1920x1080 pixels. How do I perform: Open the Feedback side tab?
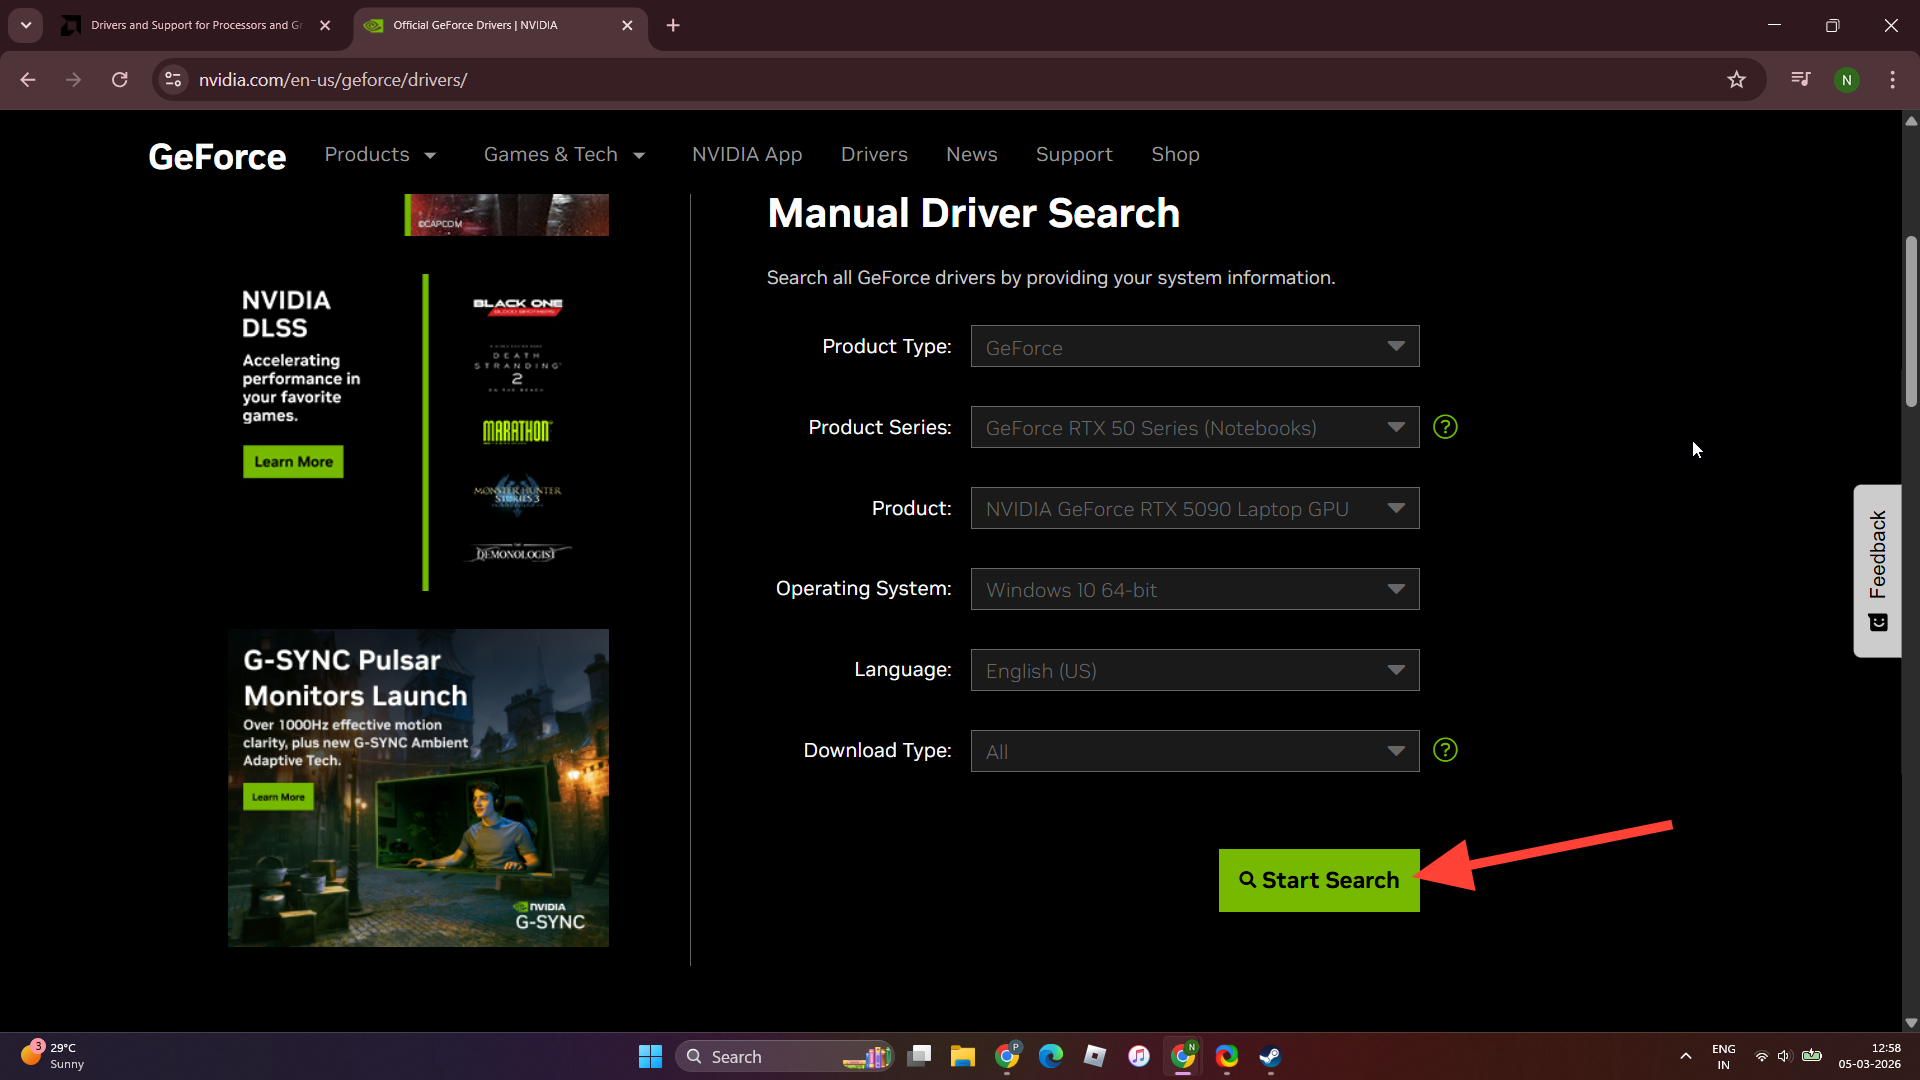click(x=1877, y=570)
